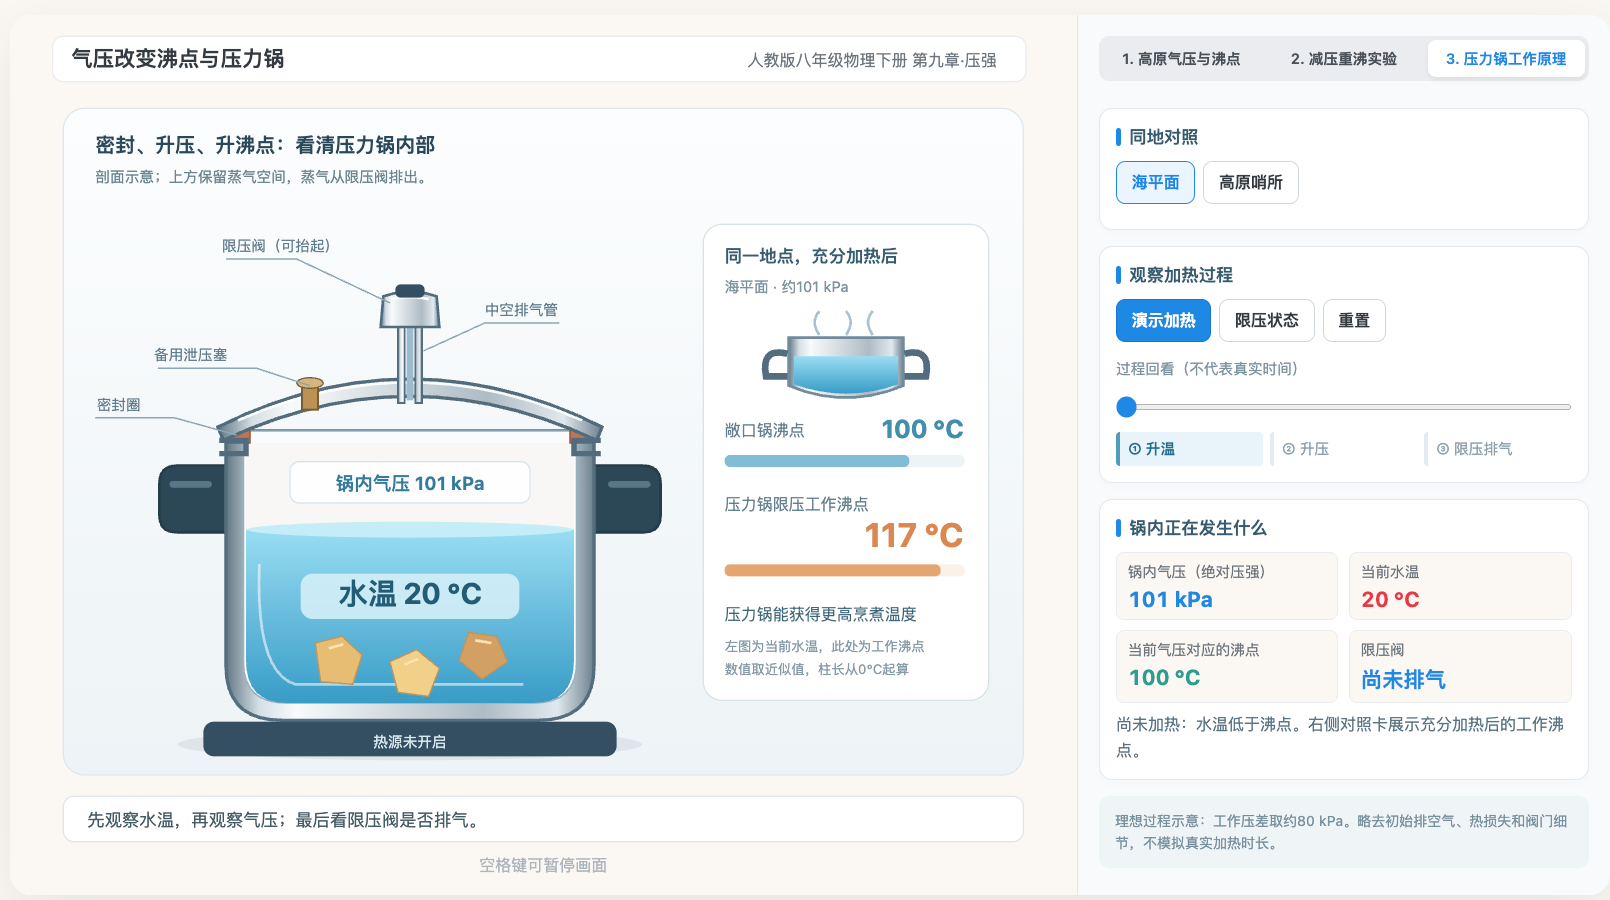Screen dimensions: 1610x900
Task: Click the 理想过程示意 footnote
Action: (1342, 832)
